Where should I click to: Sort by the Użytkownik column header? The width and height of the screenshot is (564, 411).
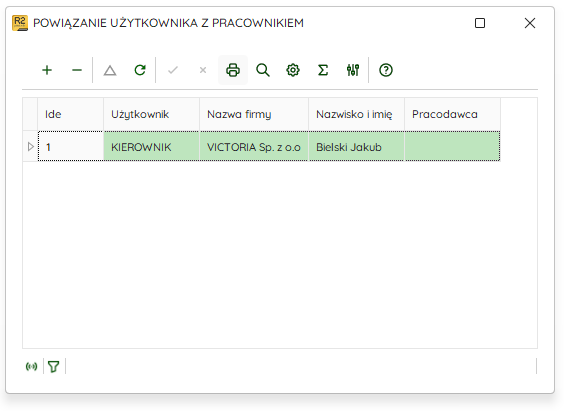pyautogui.click(x=151, y=114)
